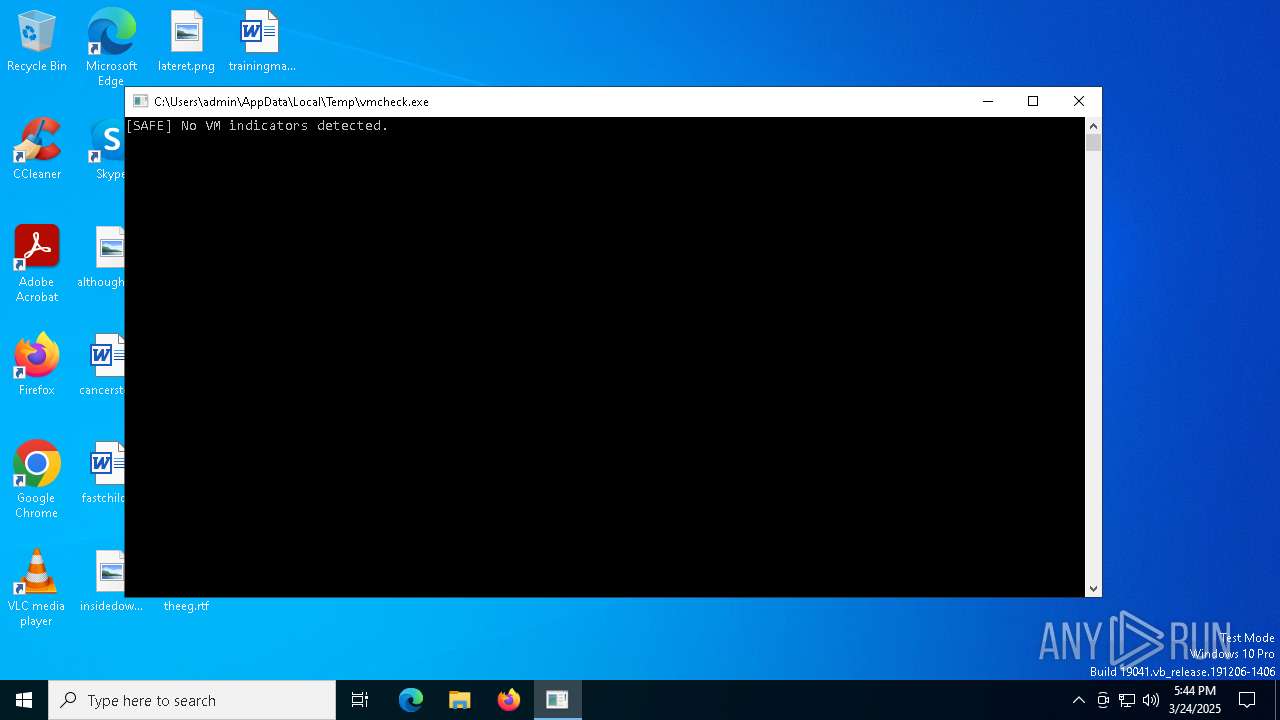
Task: Select the trainingma... Word document on desktop
Action: coord(261,41)
